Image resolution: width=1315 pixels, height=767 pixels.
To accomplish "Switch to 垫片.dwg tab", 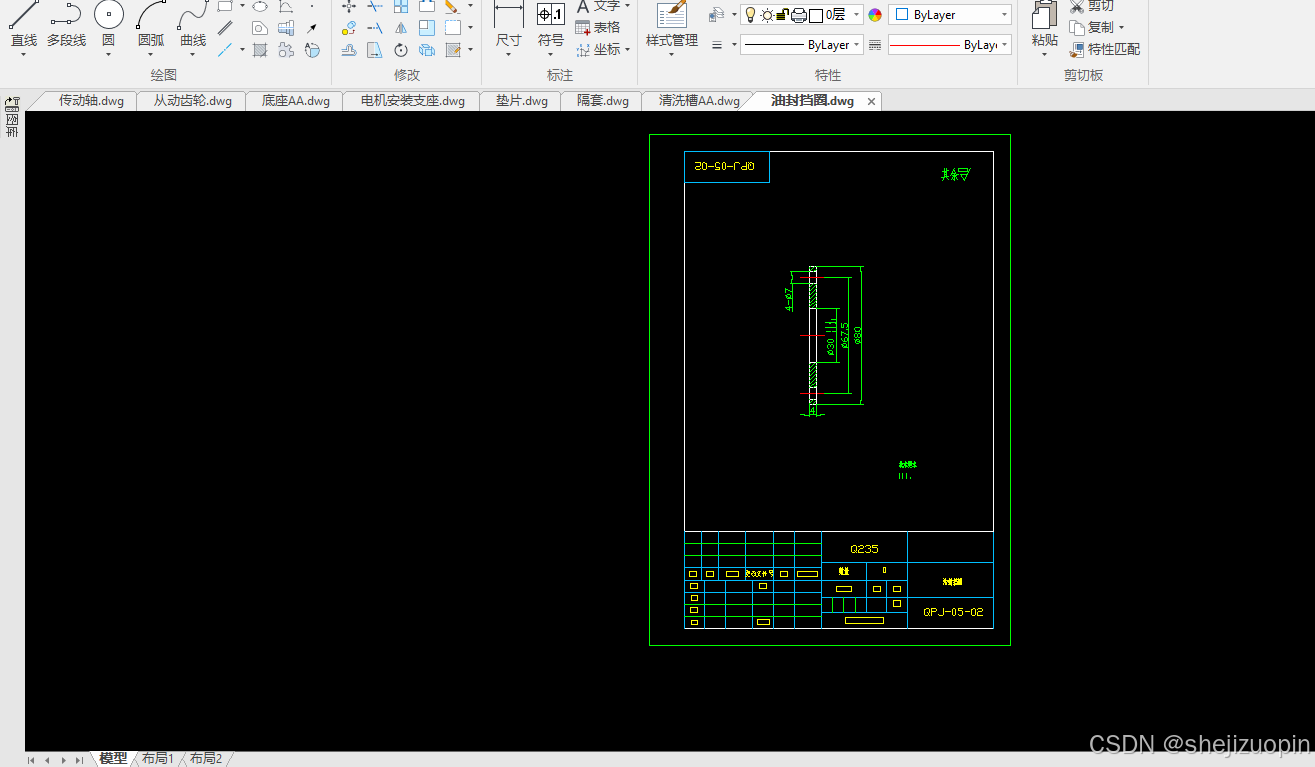I will coord(522,101).
